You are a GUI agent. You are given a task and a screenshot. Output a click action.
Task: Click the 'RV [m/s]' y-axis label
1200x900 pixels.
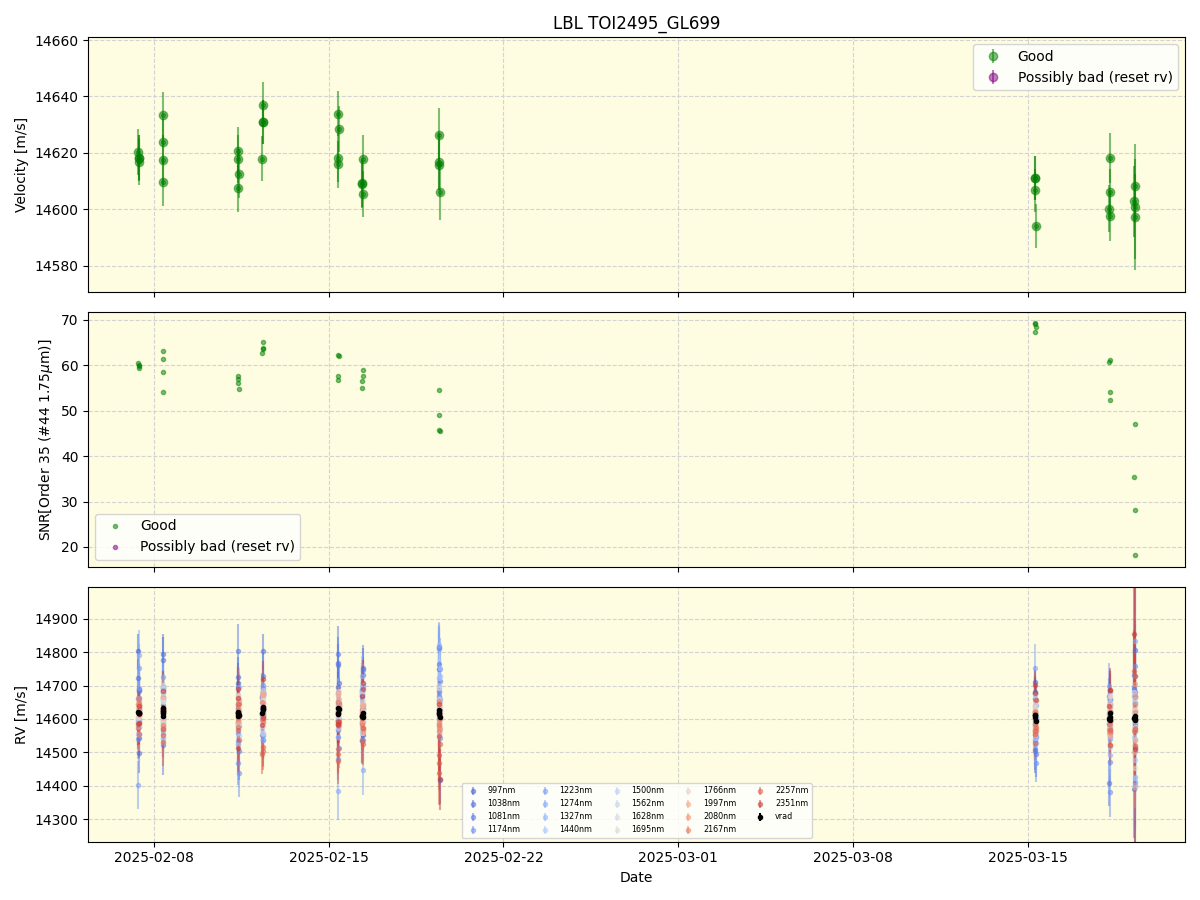[x=21, y=714]
